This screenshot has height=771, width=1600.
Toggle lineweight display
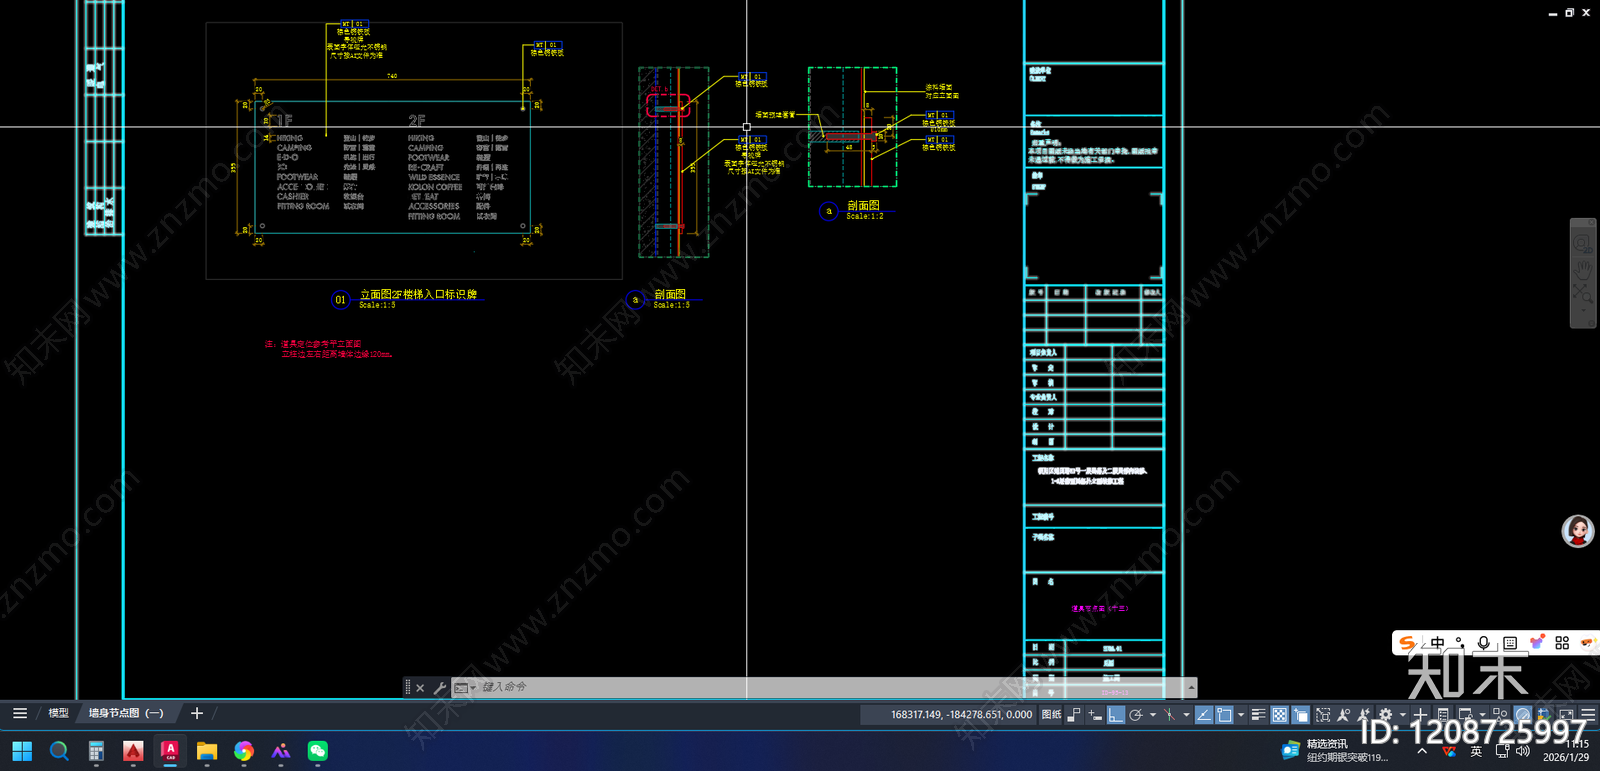point(1259,714)
